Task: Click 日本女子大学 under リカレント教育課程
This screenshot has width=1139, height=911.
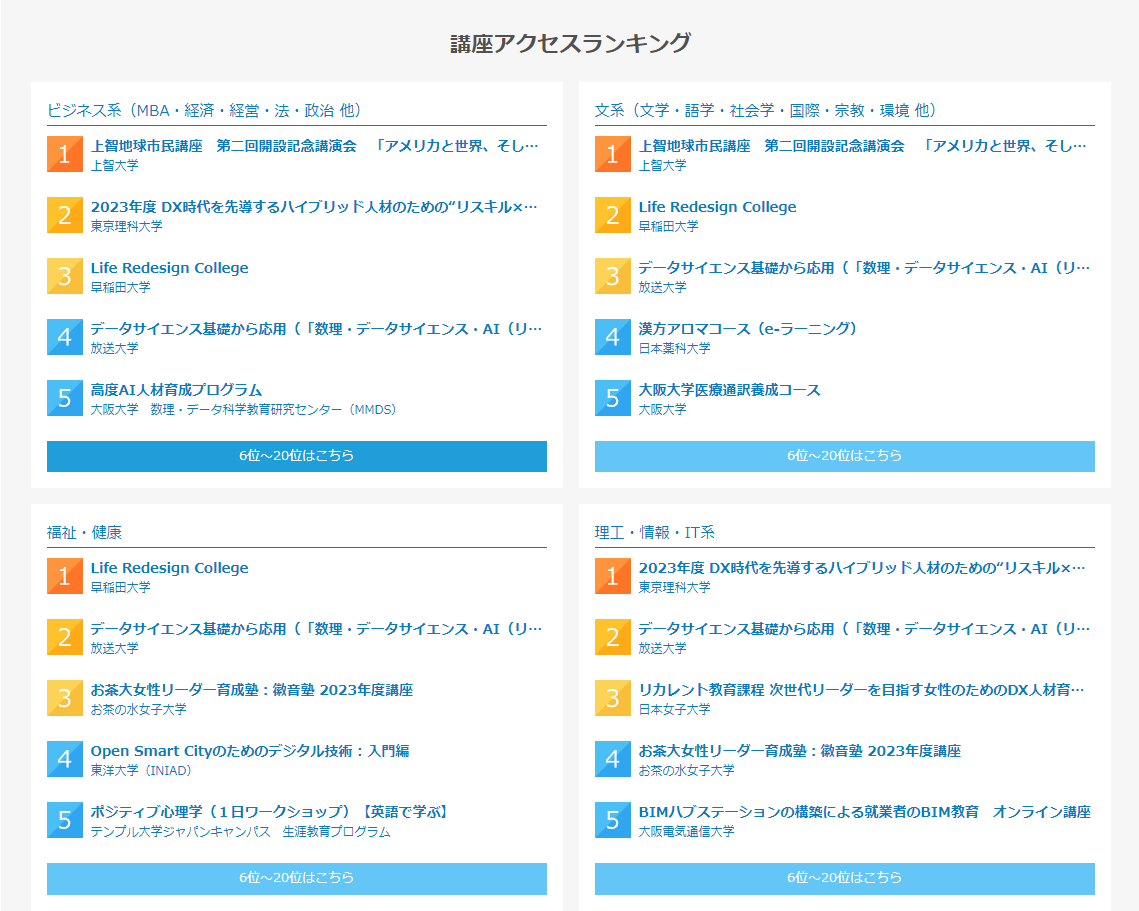Action: click(x=674, y=710)
